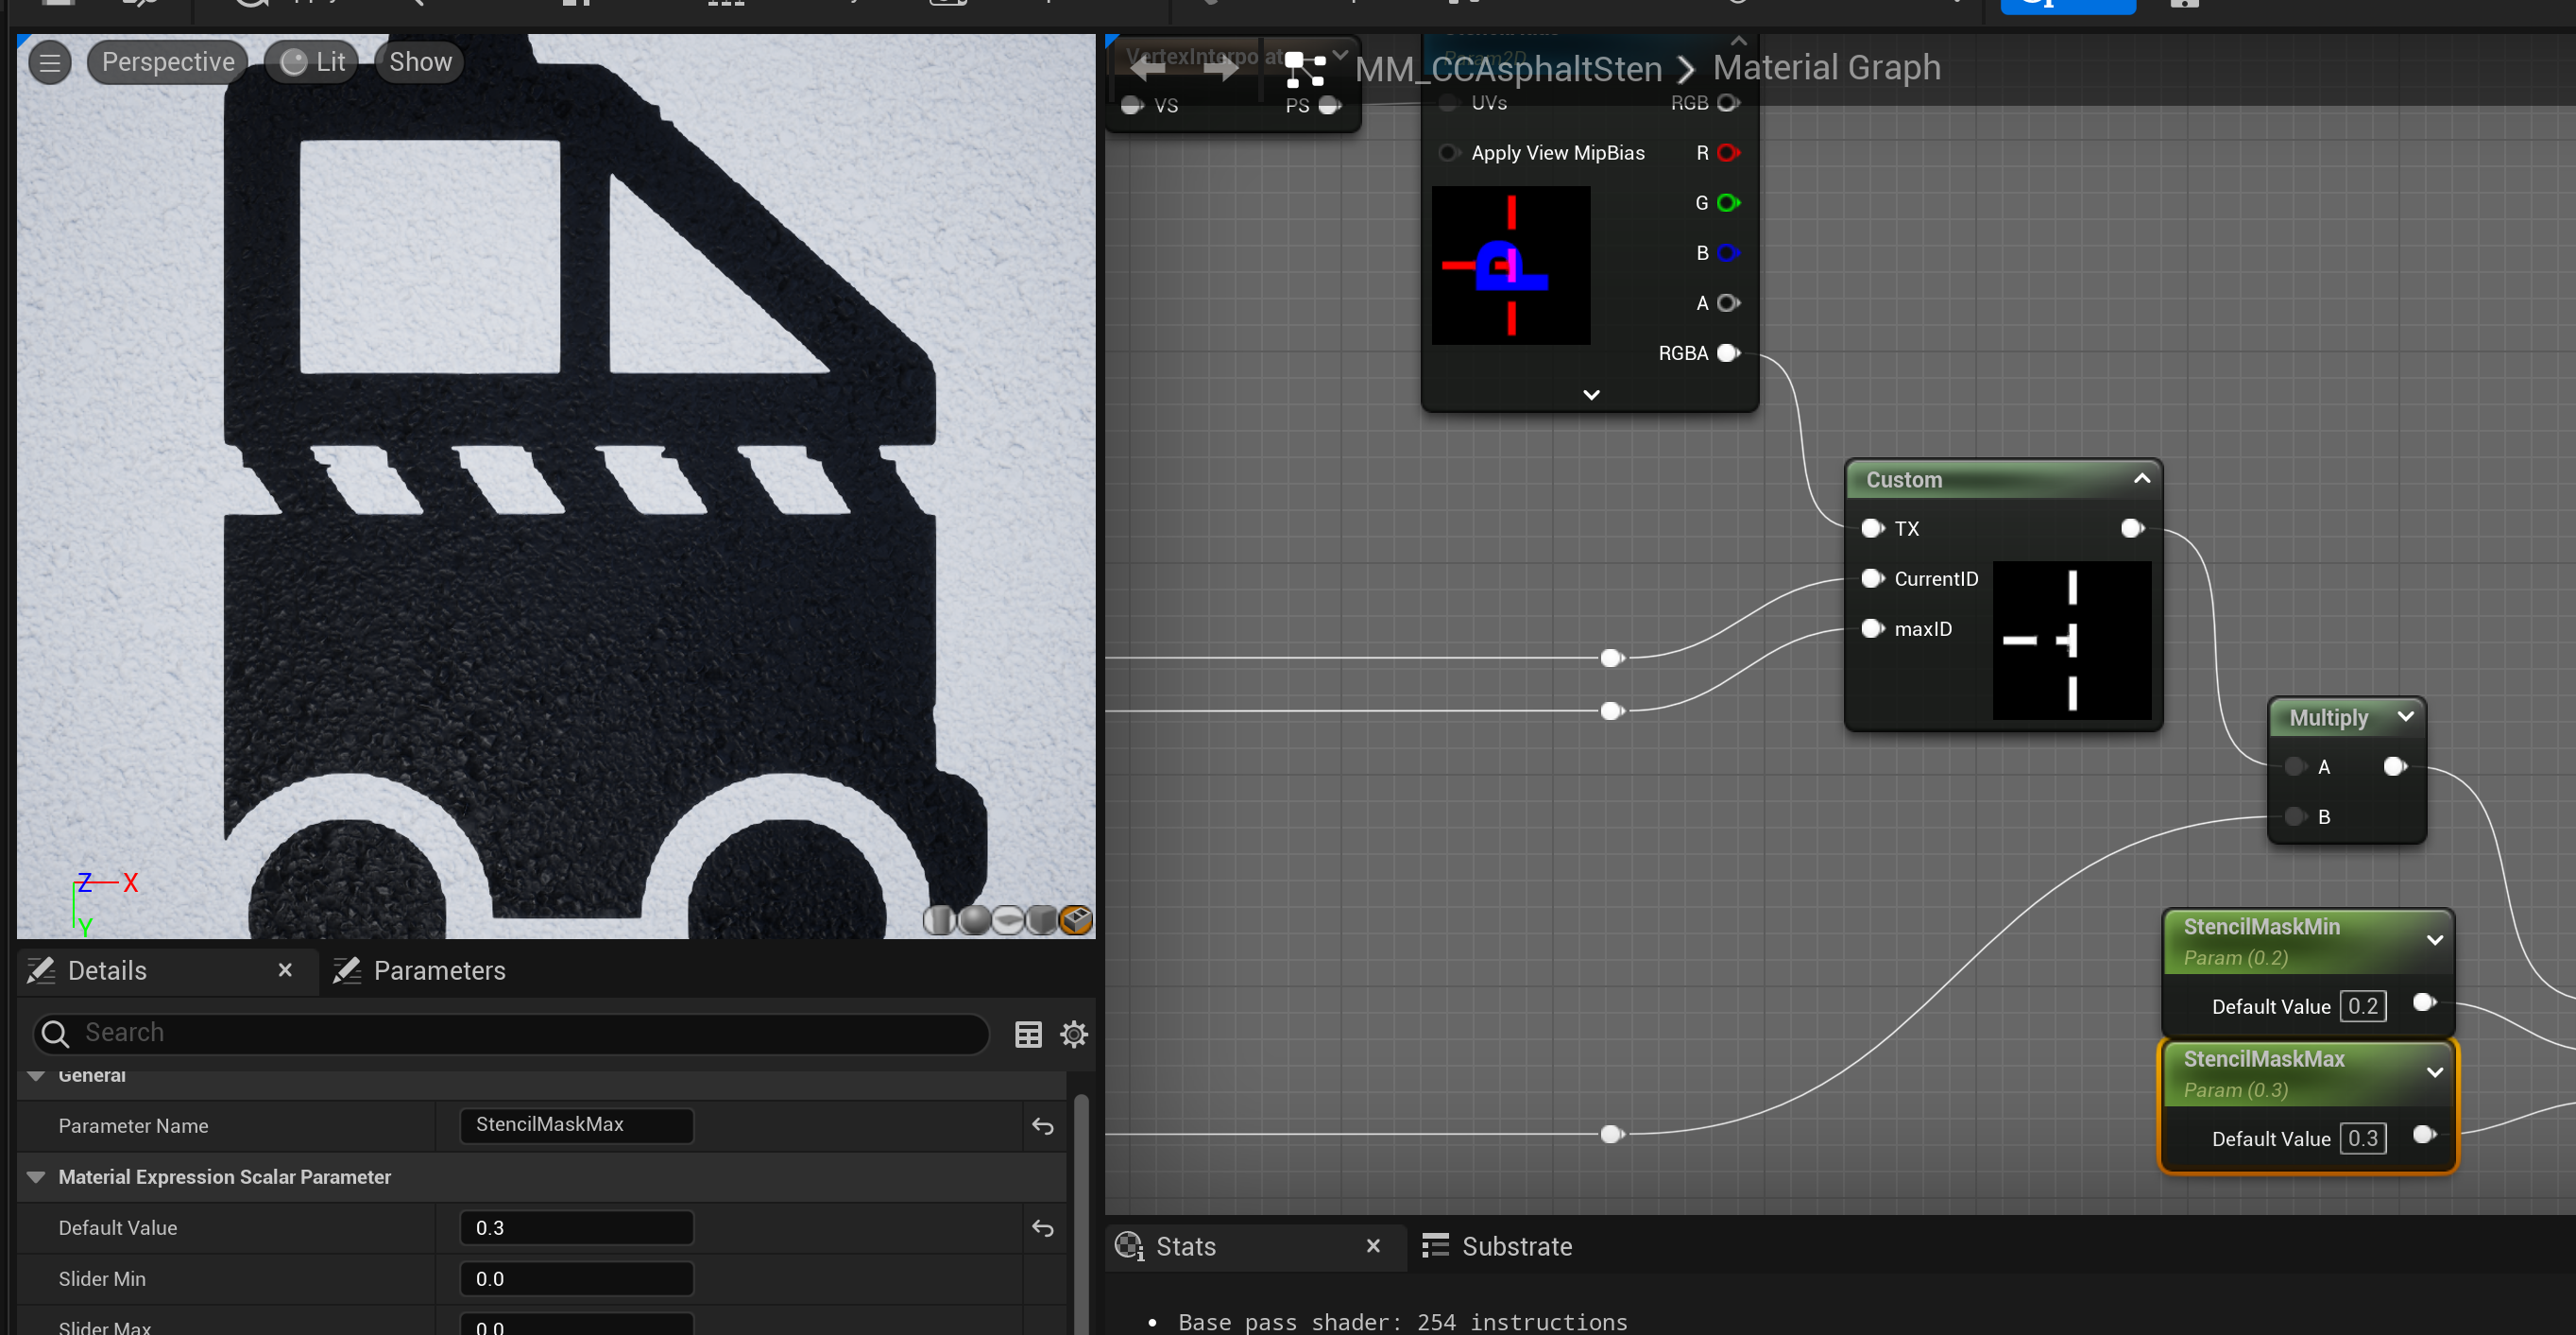Click the graph hierarchy breadcrumb icon

coord(1305,69)
